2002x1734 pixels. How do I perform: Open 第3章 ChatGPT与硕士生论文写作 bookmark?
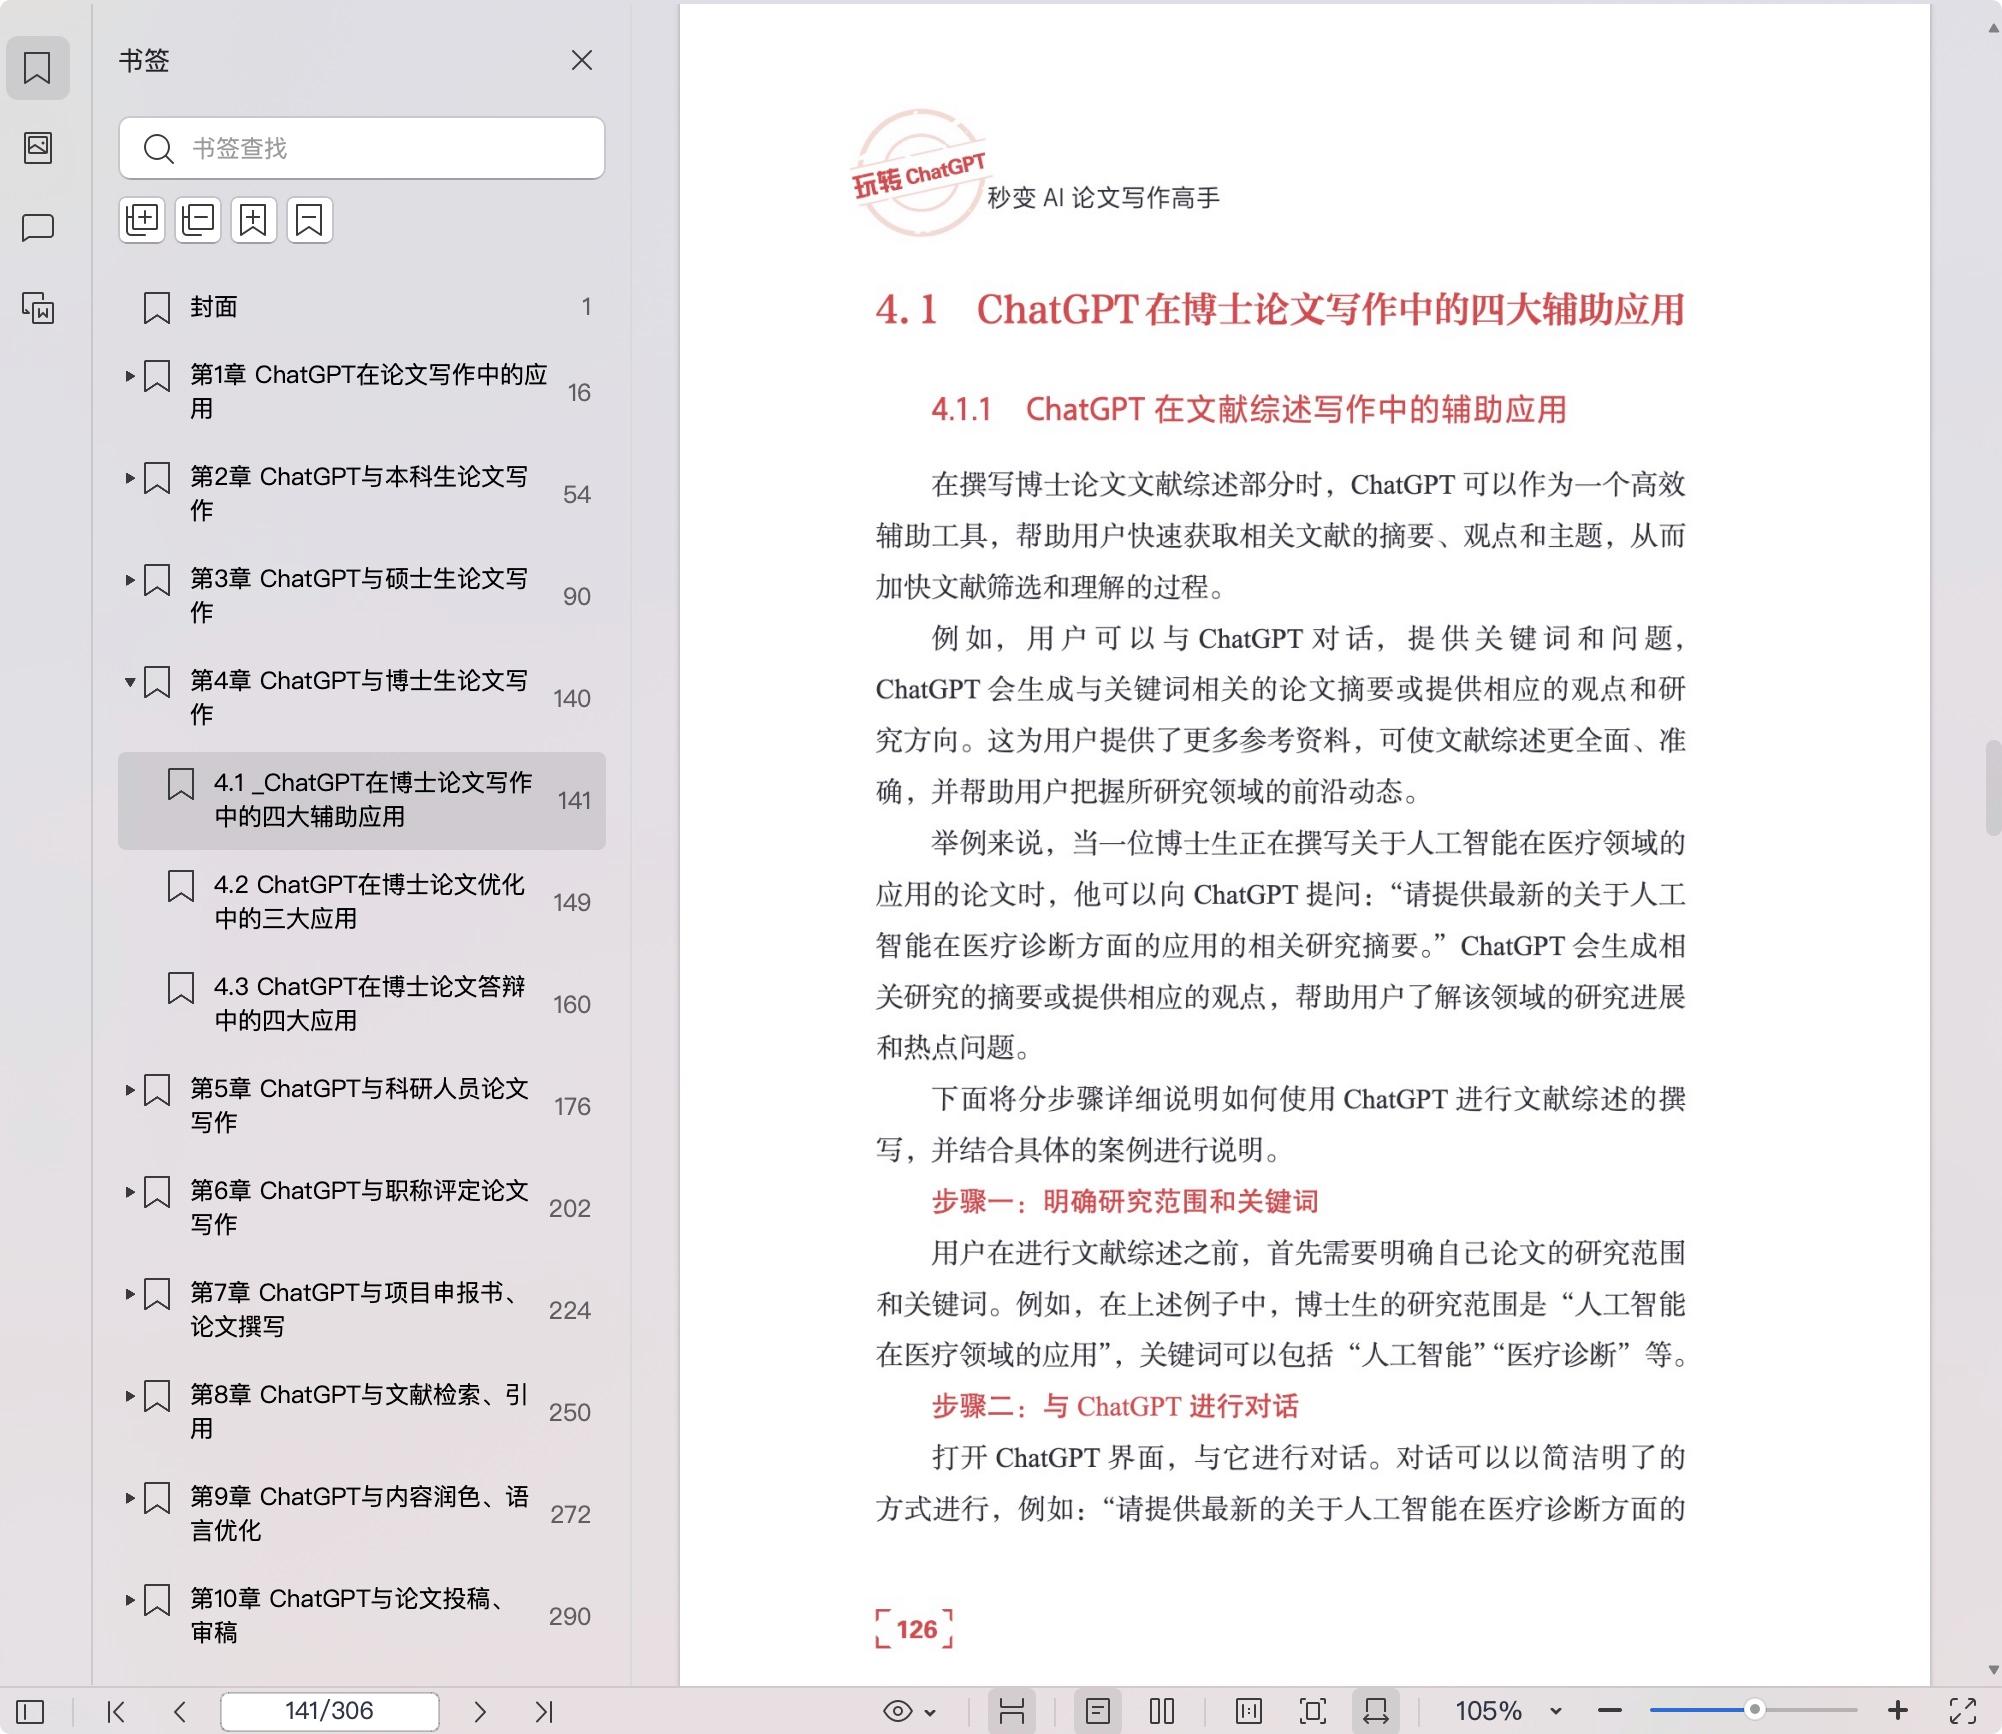point(359,596)
